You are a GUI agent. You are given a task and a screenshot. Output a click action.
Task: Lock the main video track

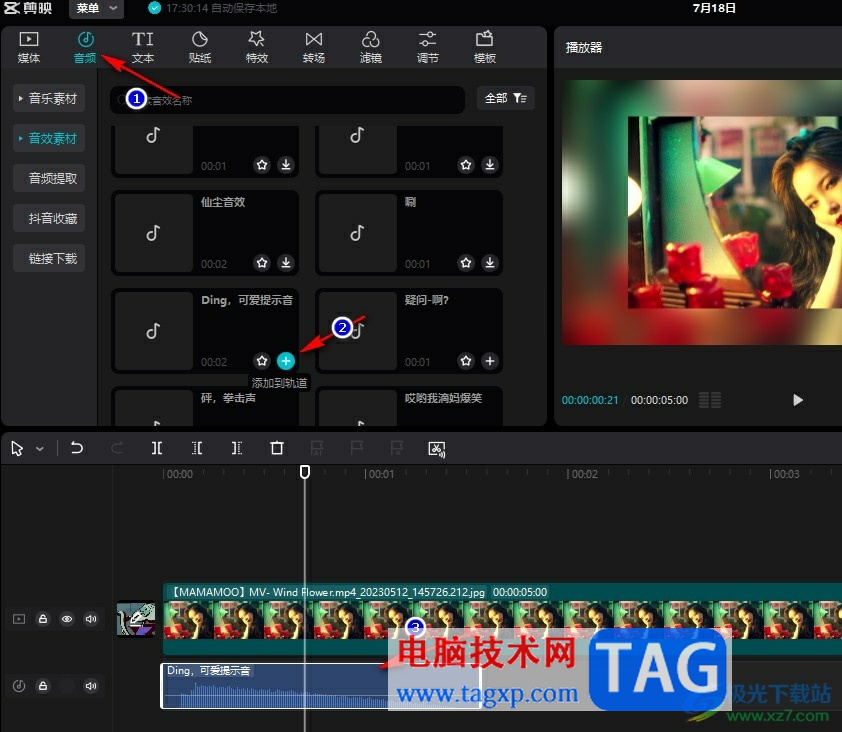43,619
